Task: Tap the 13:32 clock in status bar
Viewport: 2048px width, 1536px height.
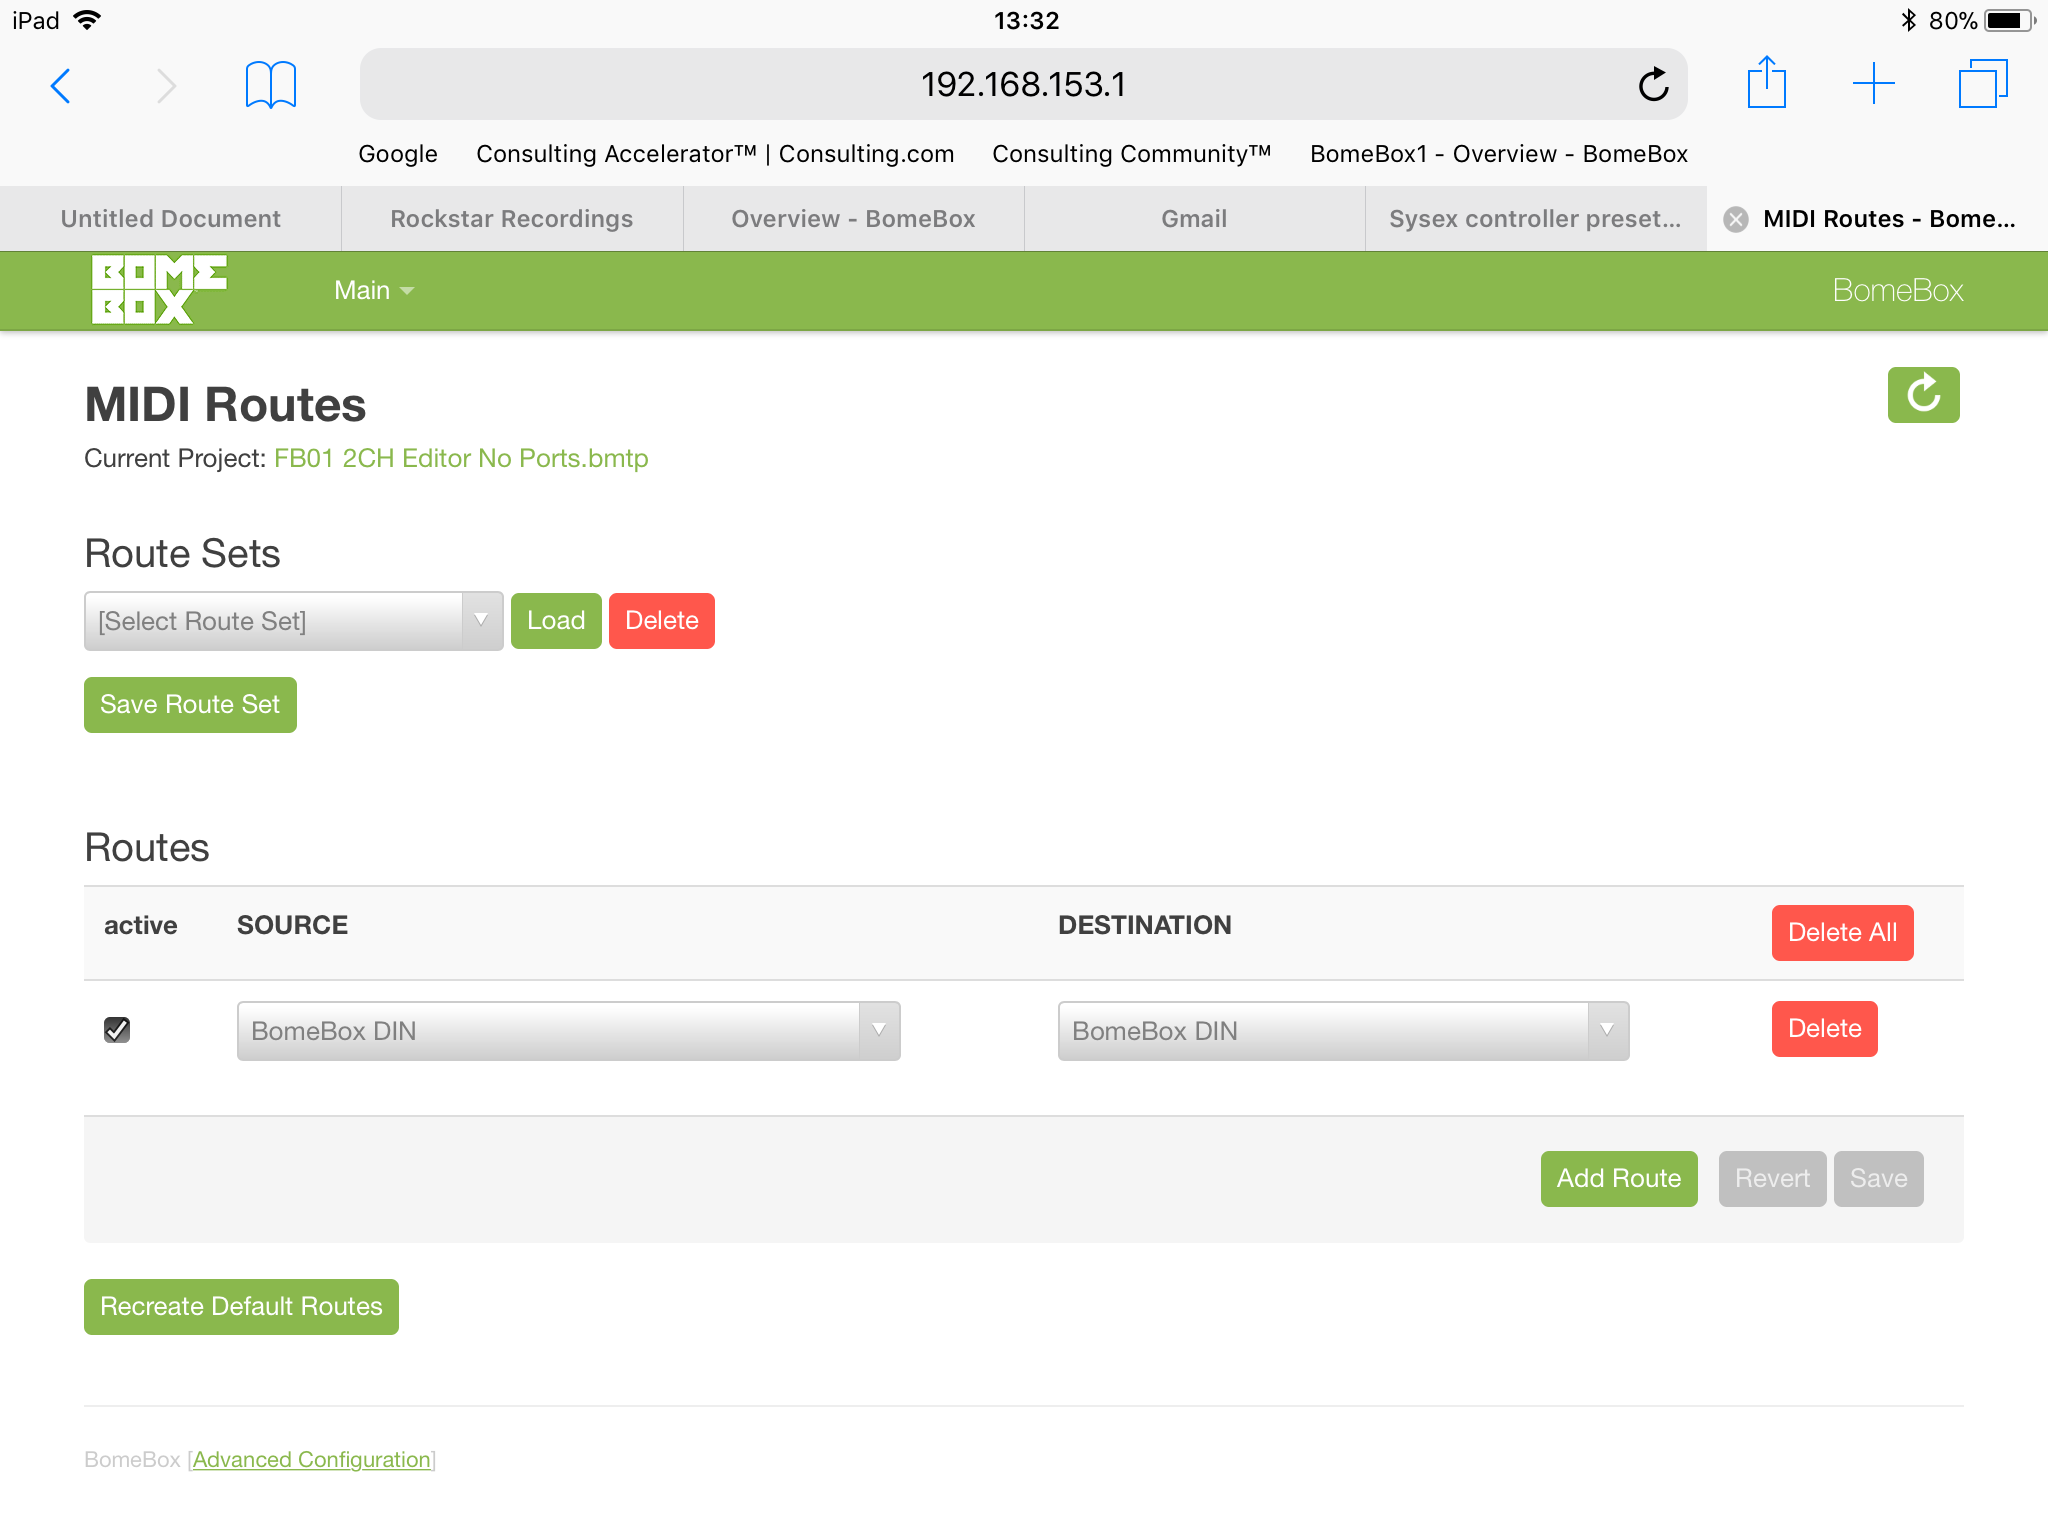Action: tap(1026, 20)
